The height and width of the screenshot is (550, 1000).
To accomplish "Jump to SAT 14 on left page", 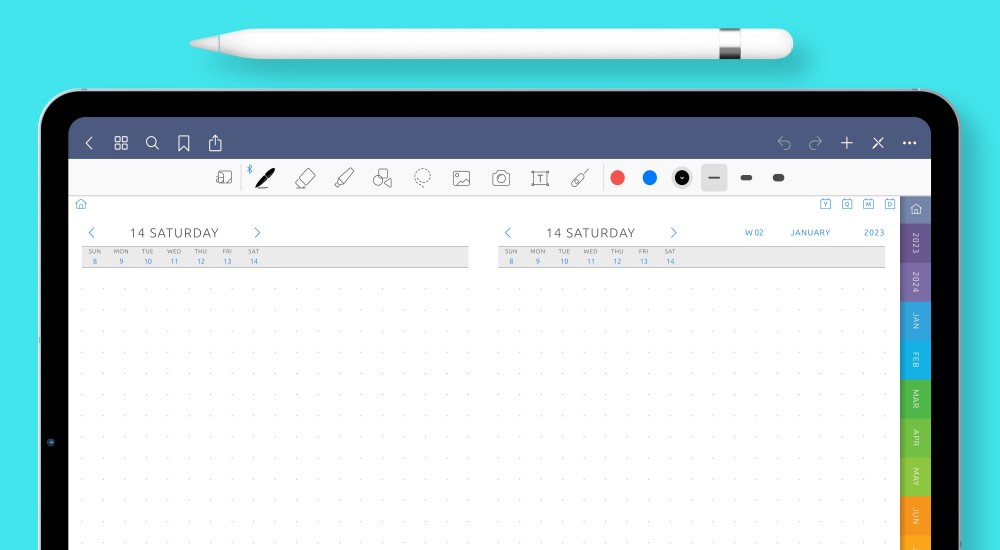I will point(254,256).
